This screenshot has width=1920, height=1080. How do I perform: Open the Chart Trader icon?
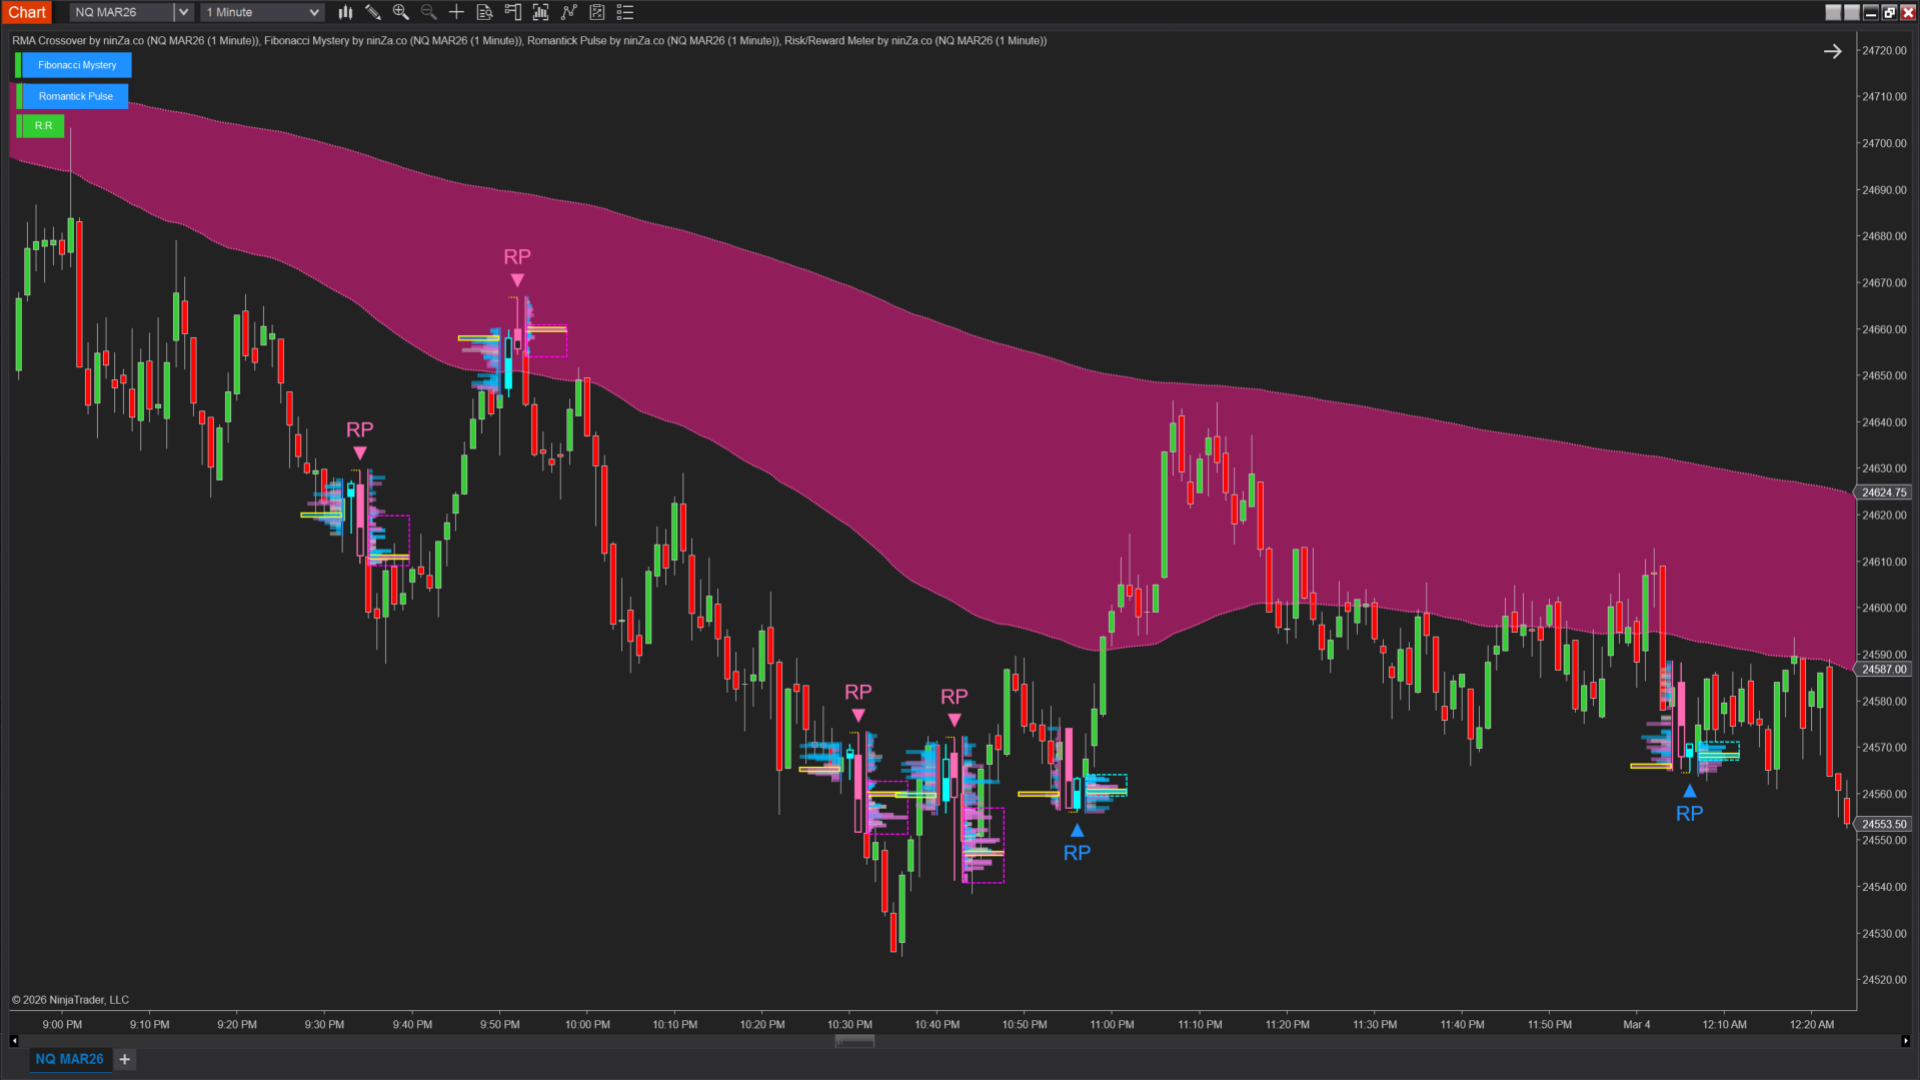(x=513, y=12)
